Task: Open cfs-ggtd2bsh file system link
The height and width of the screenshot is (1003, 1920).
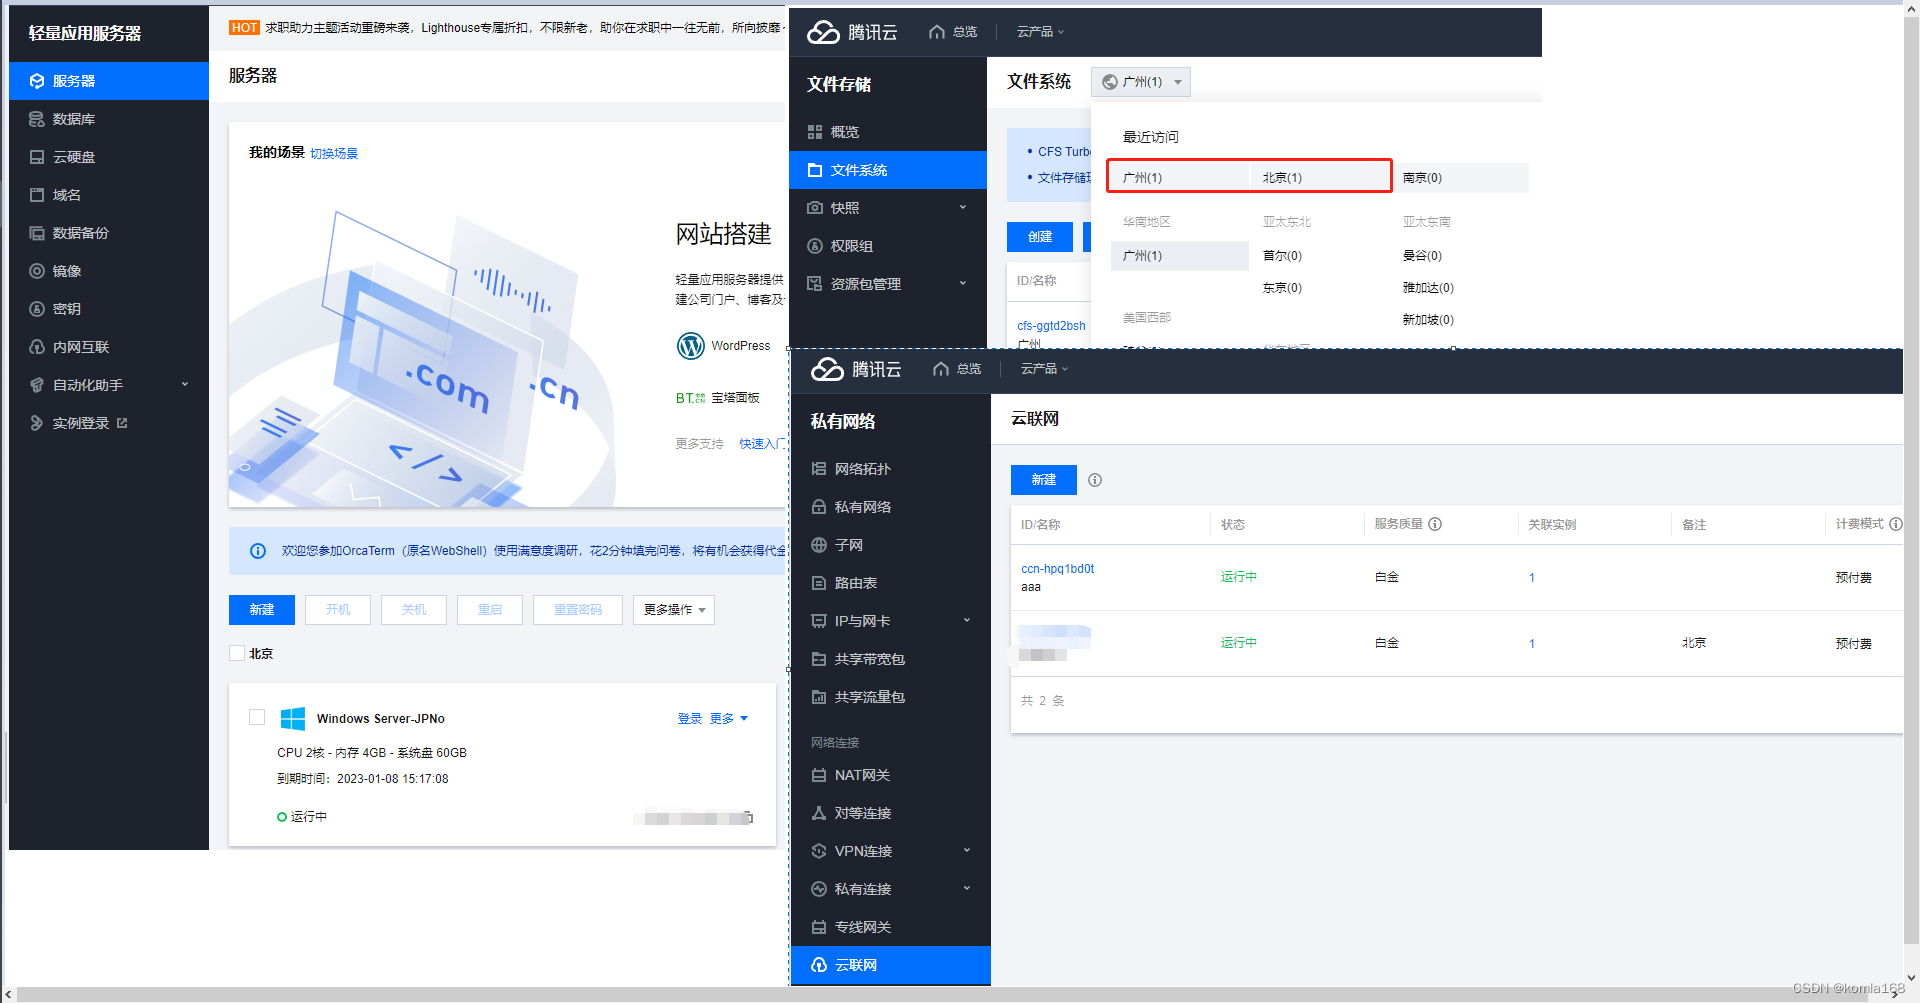Action: click(x=1051, y=326)
